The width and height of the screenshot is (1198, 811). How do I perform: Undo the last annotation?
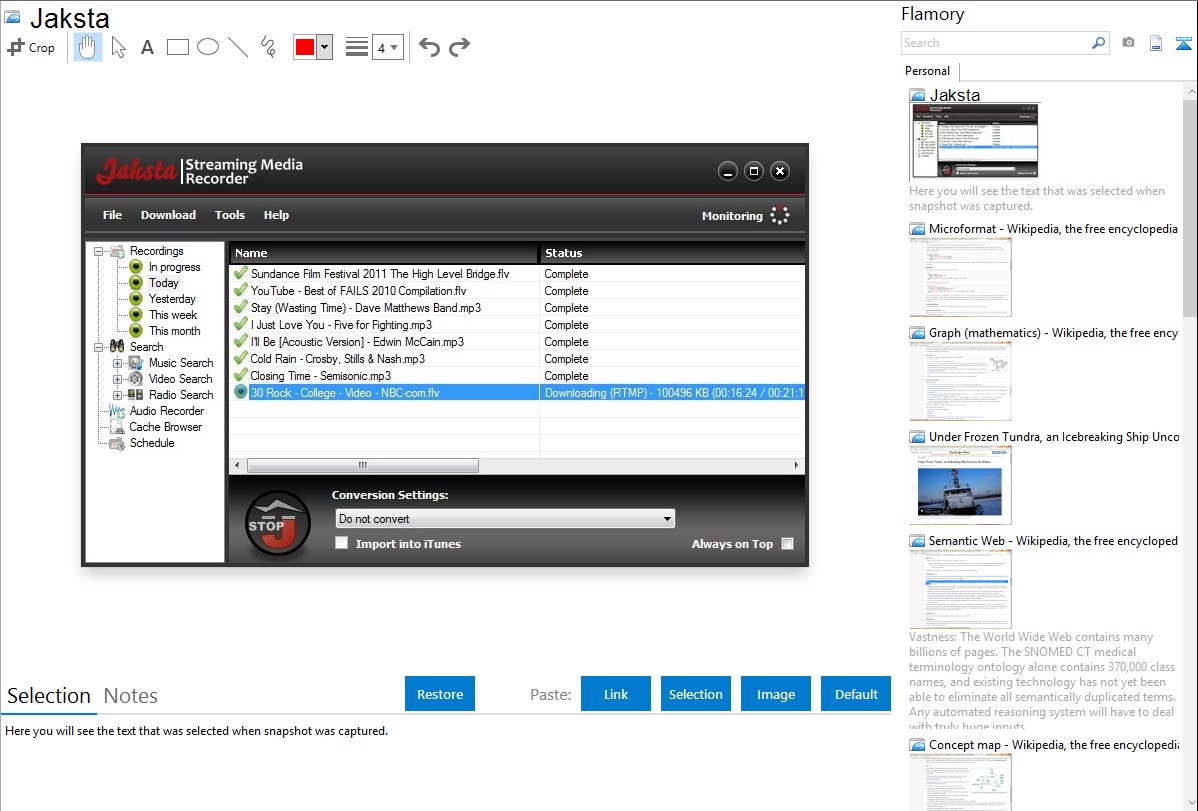point(429,47)
